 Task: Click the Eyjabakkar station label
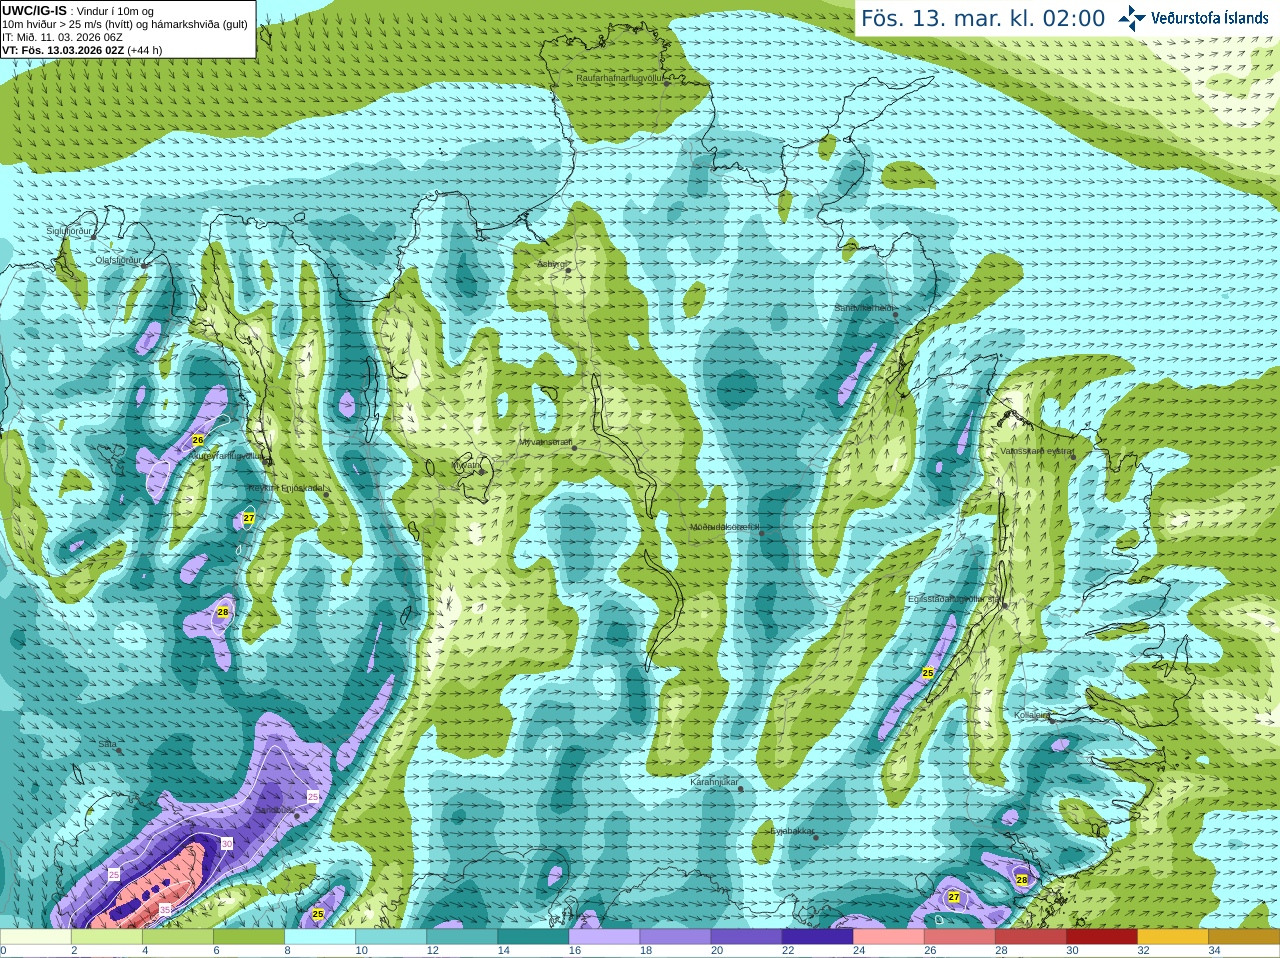pyautogui.click(x=792, y=830)
